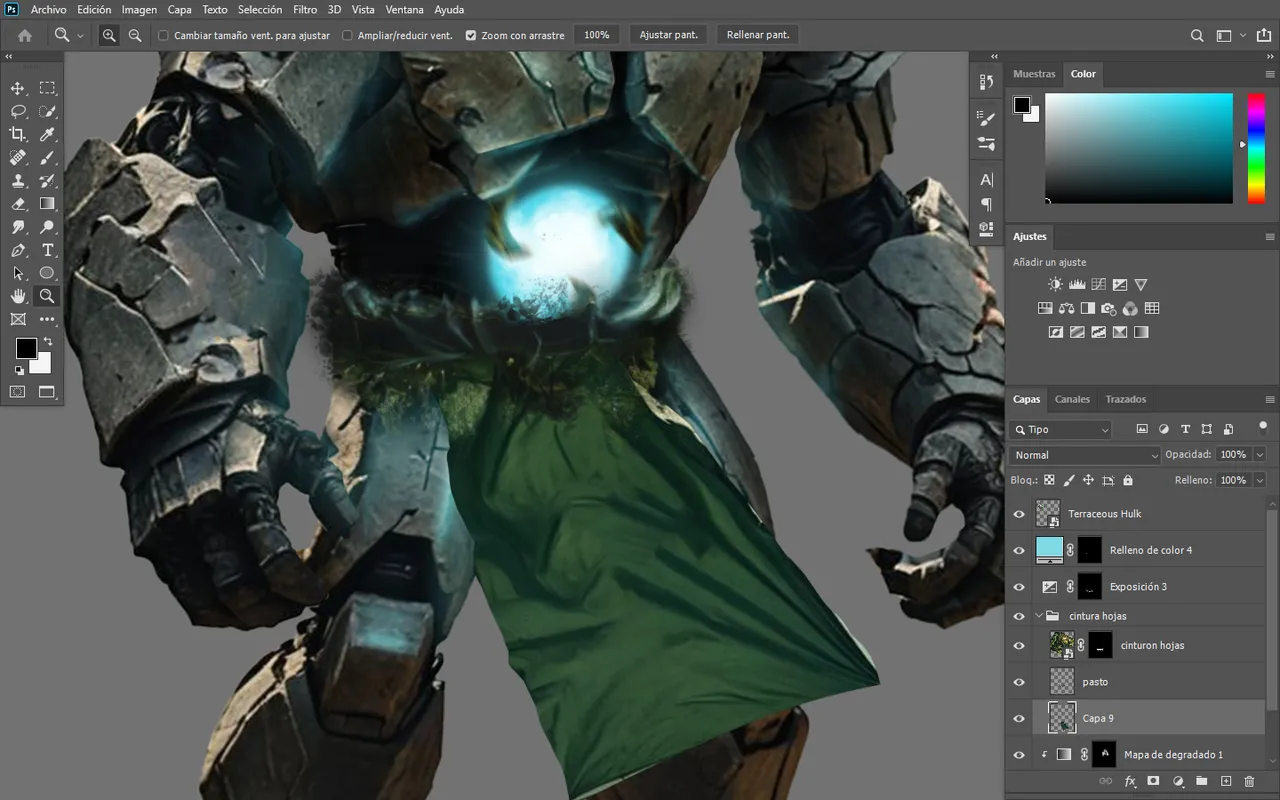The height and width of the screenshot is (800, 1280).
Task: Click the 100% zoom button
Action: point(597,35)
